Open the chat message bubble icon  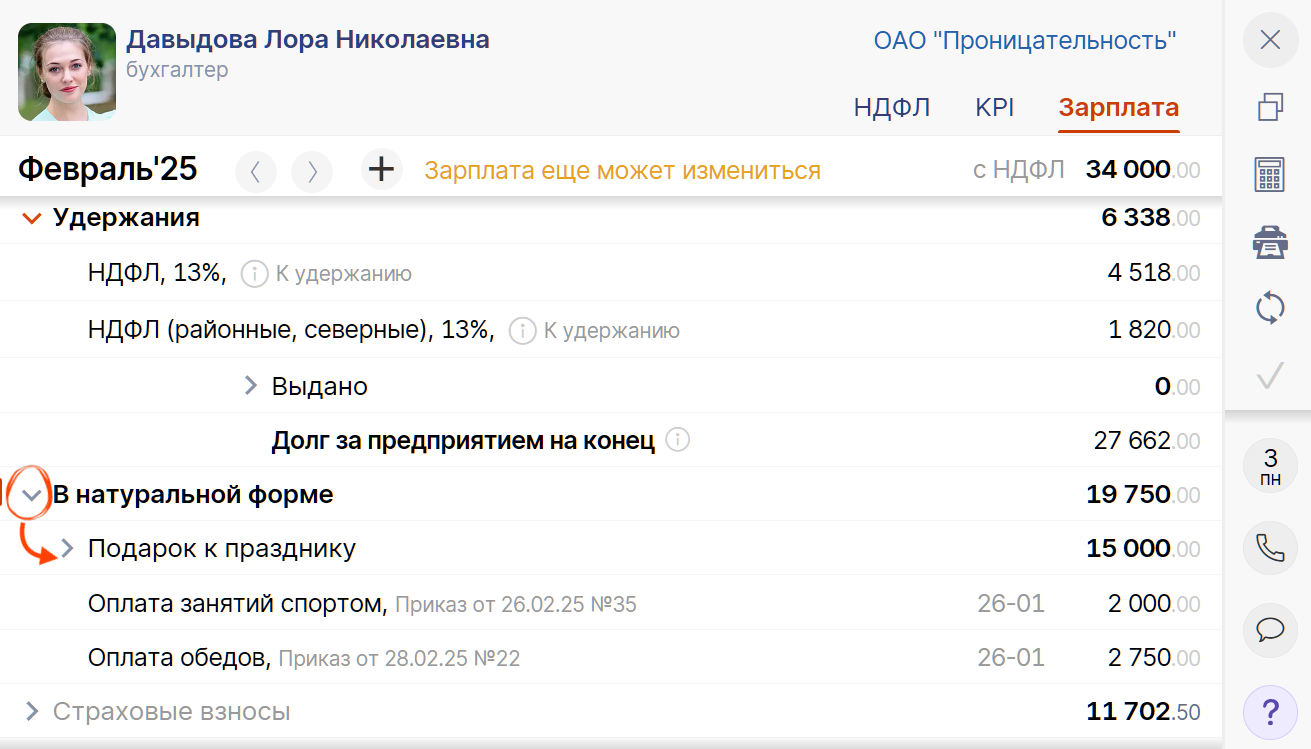click(x=1269, y=630)
